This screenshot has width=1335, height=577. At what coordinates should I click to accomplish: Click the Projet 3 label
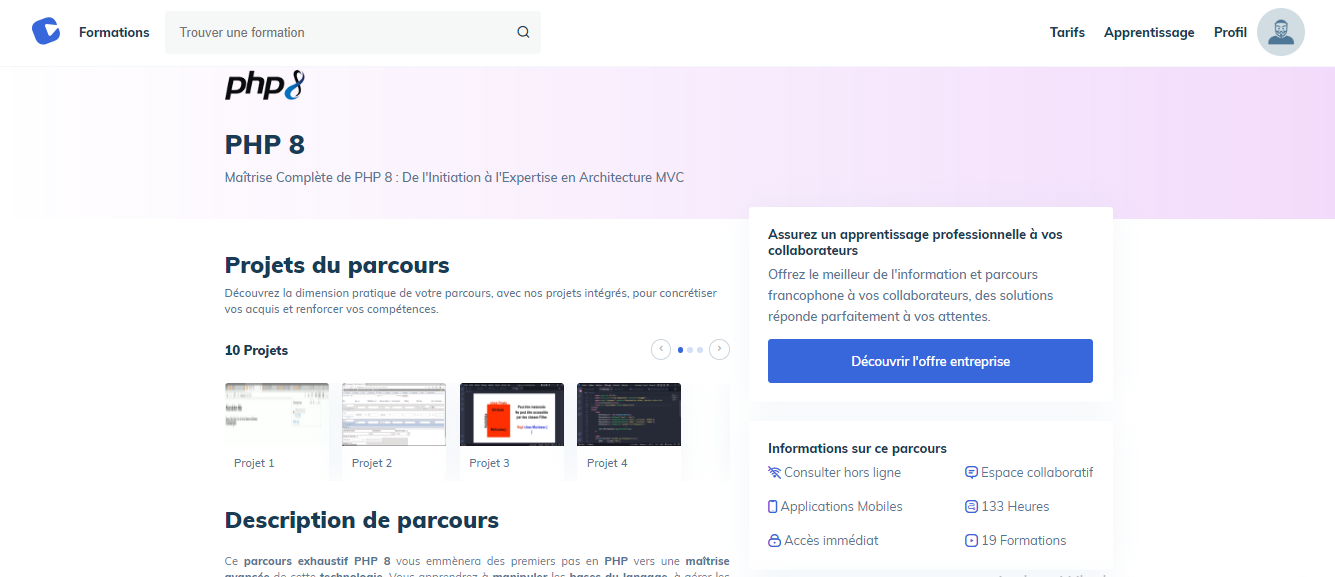pos(490,463)
